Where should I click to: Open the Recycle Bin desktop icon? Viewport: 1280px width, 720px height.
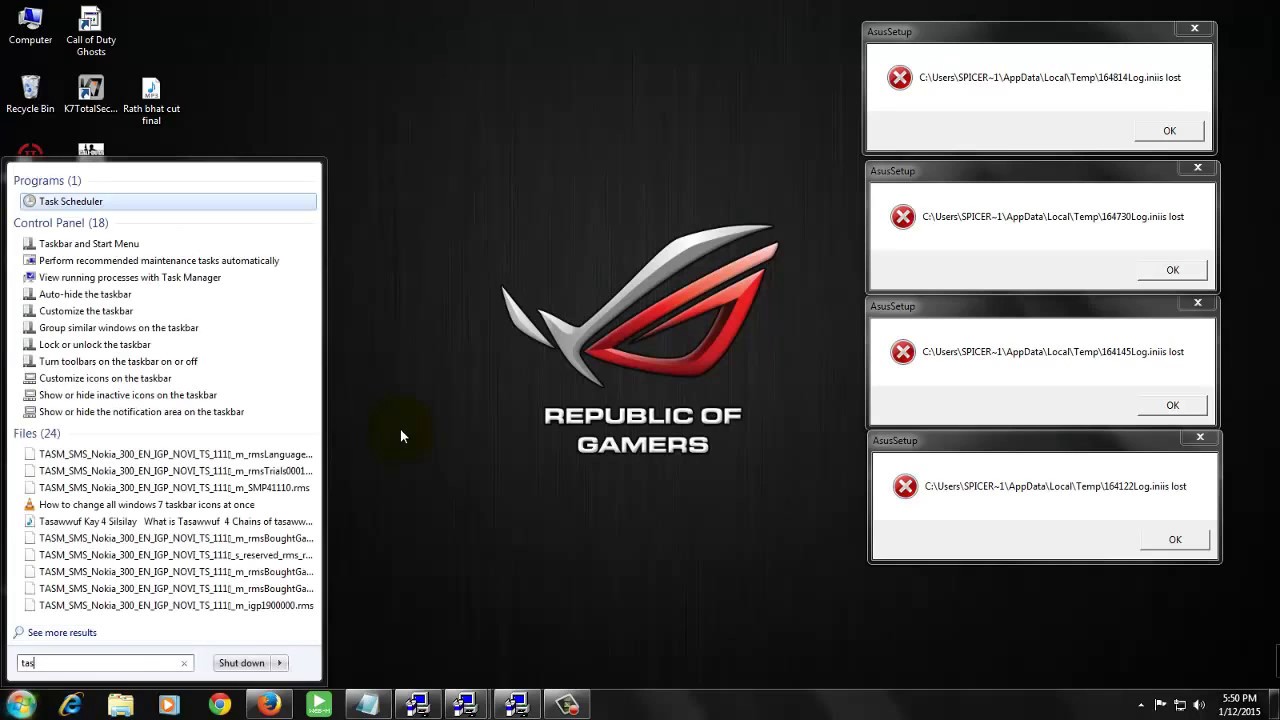[x=30, y=96]
